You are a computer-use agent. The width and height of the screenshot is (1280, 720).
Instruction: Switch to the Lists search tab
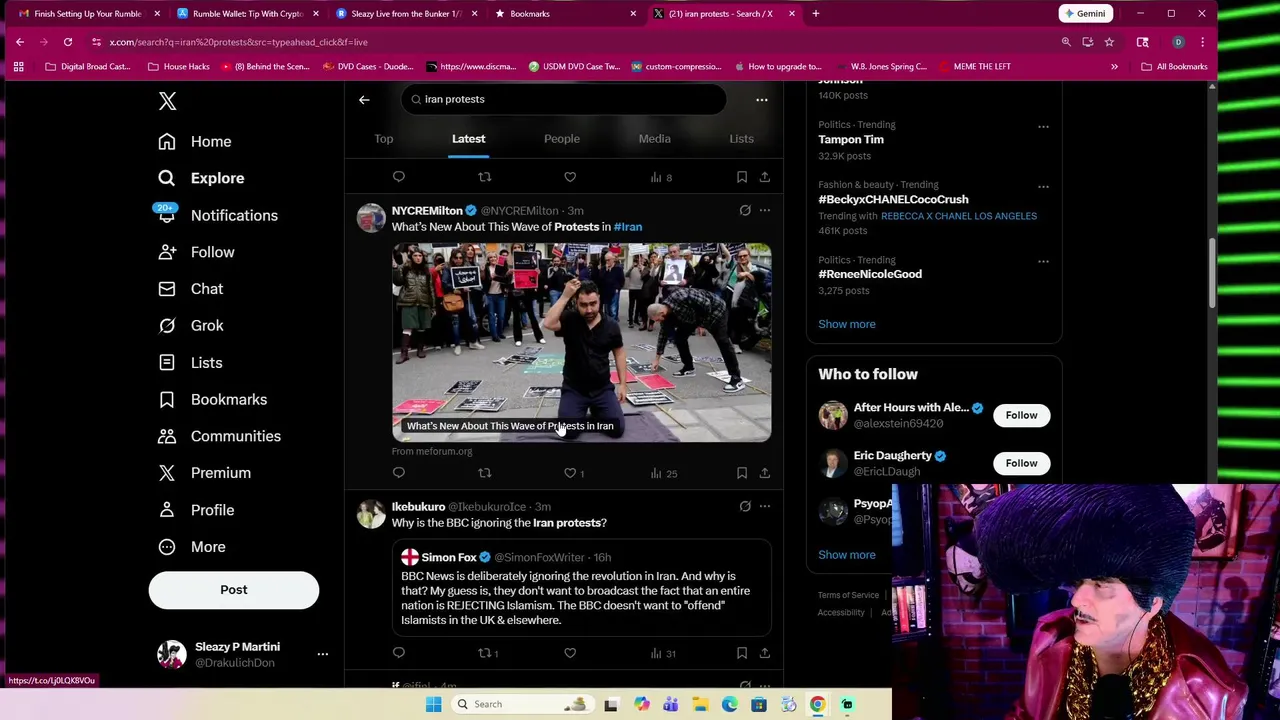(741, 139)
